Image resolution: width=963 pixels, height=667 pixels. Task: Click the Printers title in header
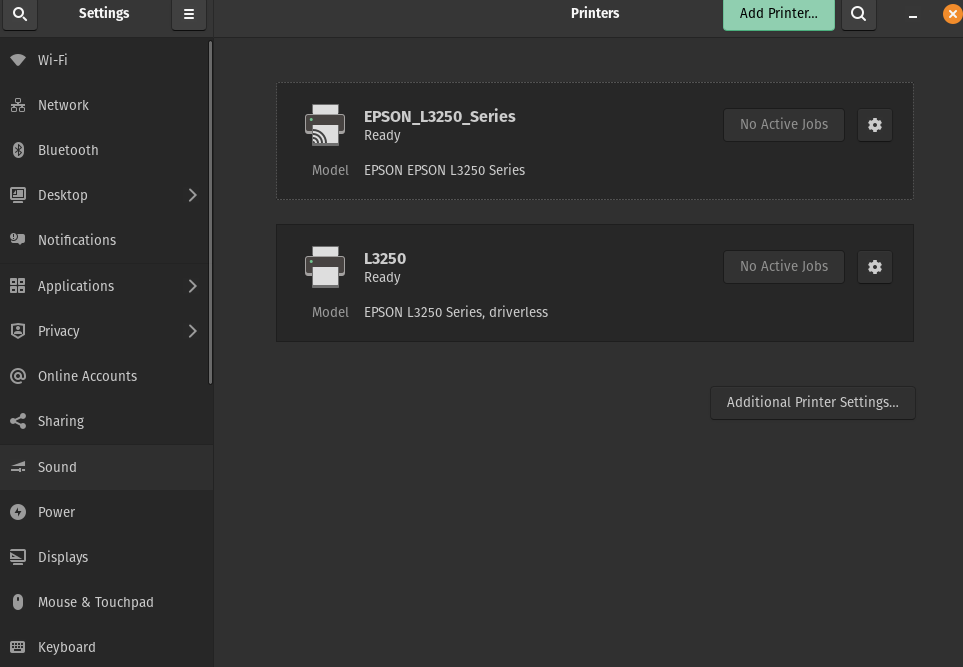595,14
